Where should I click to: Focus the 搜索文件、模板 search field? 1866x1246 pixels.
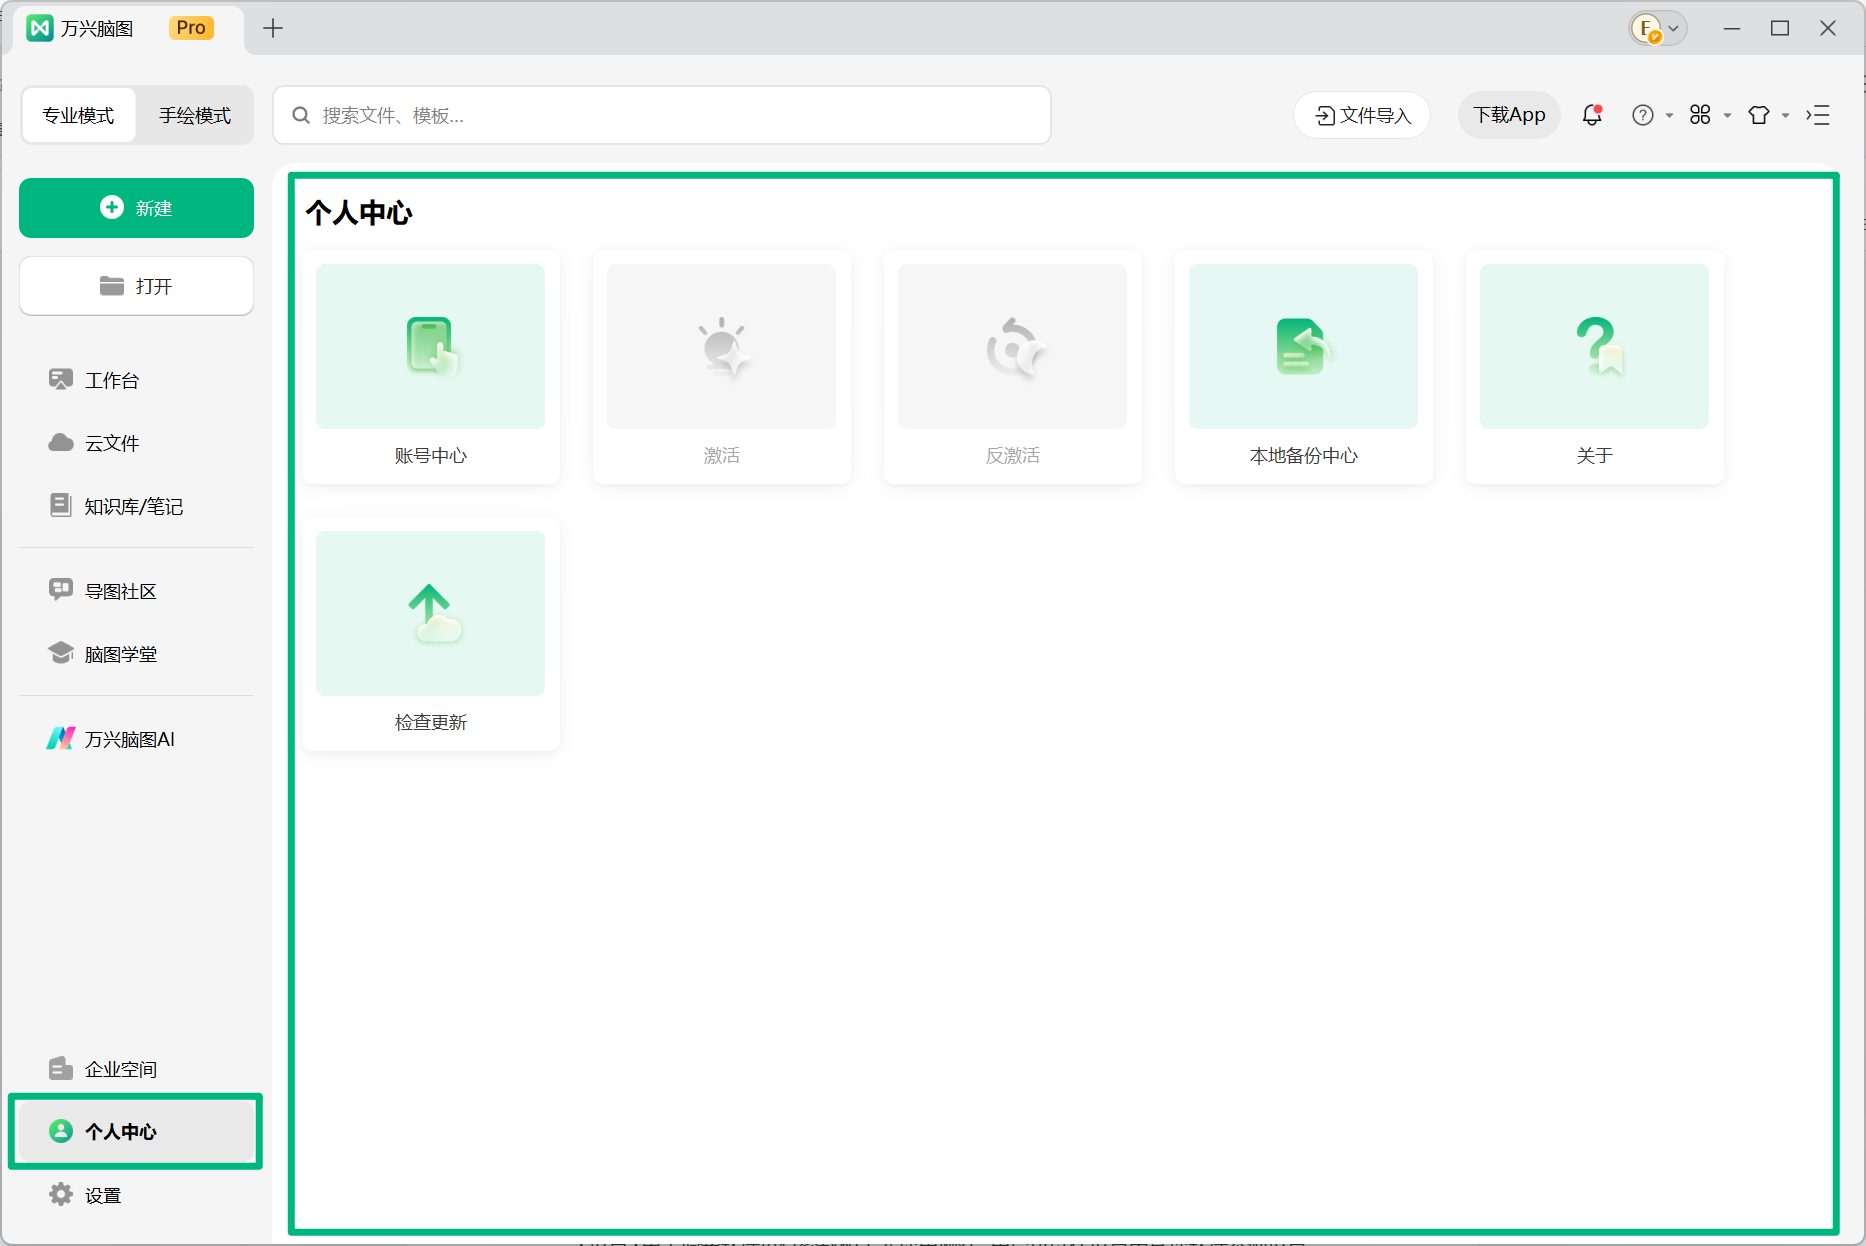[662, 115]
